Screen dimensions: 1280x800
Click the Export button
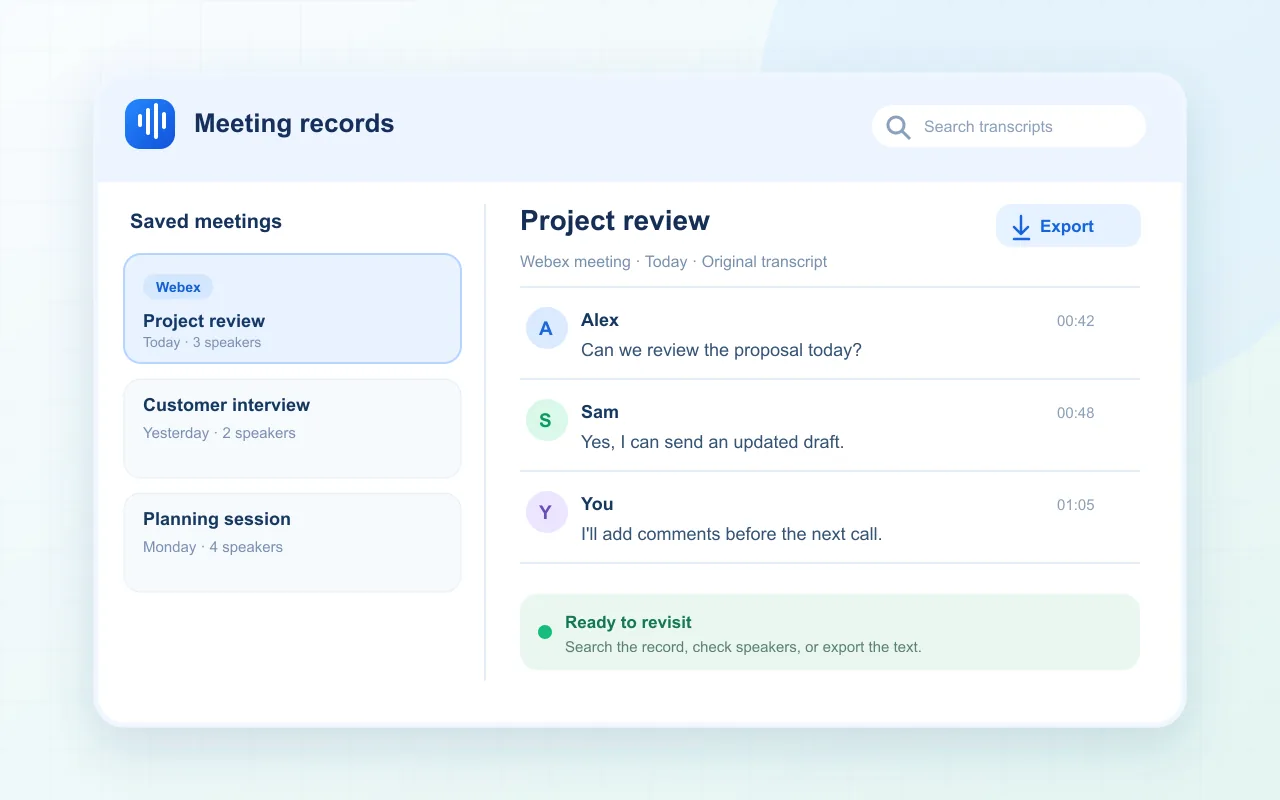(1068, 226)
